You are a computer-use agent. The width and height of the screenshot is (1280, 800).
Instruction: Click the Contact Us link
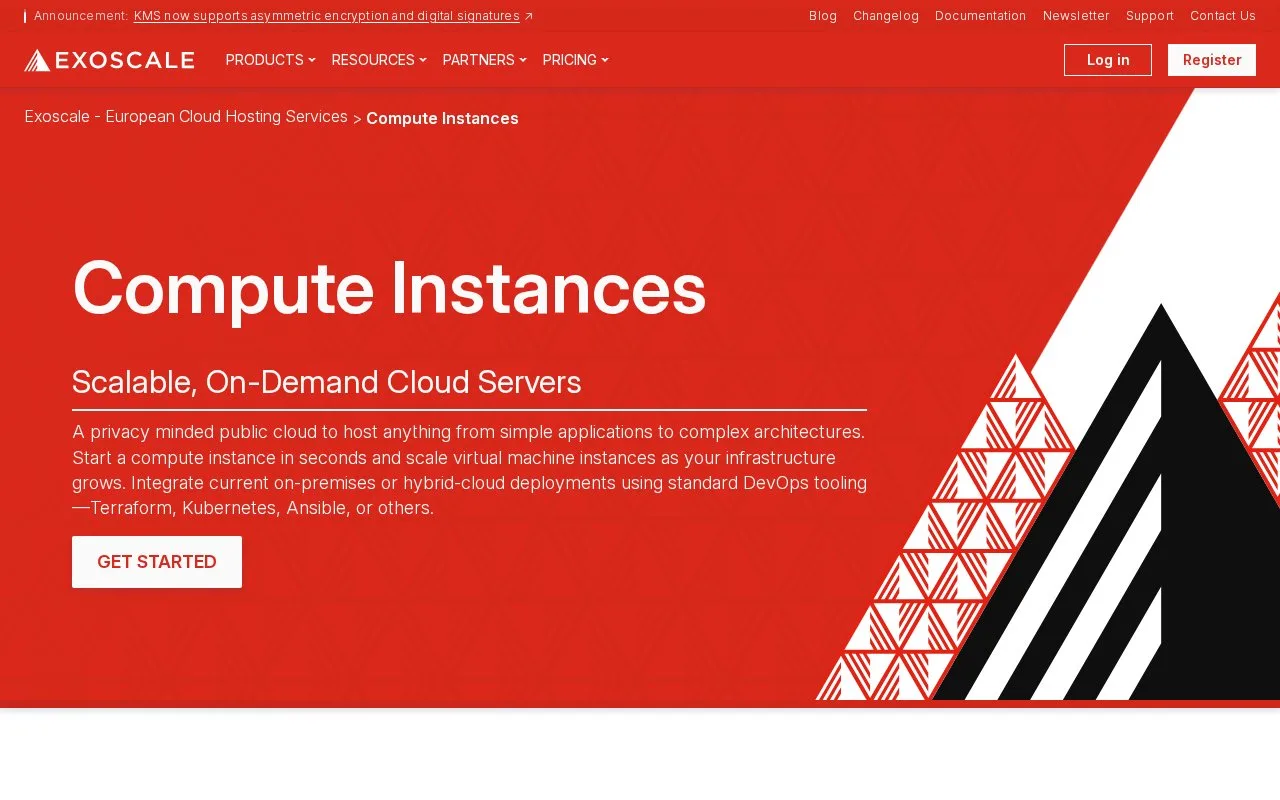1223,16
